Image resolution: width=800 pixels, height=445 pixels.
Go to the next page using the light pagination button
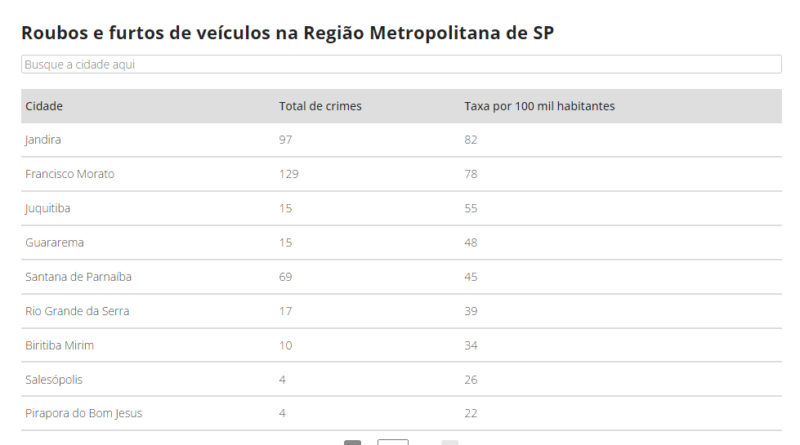tap(449, 442)
